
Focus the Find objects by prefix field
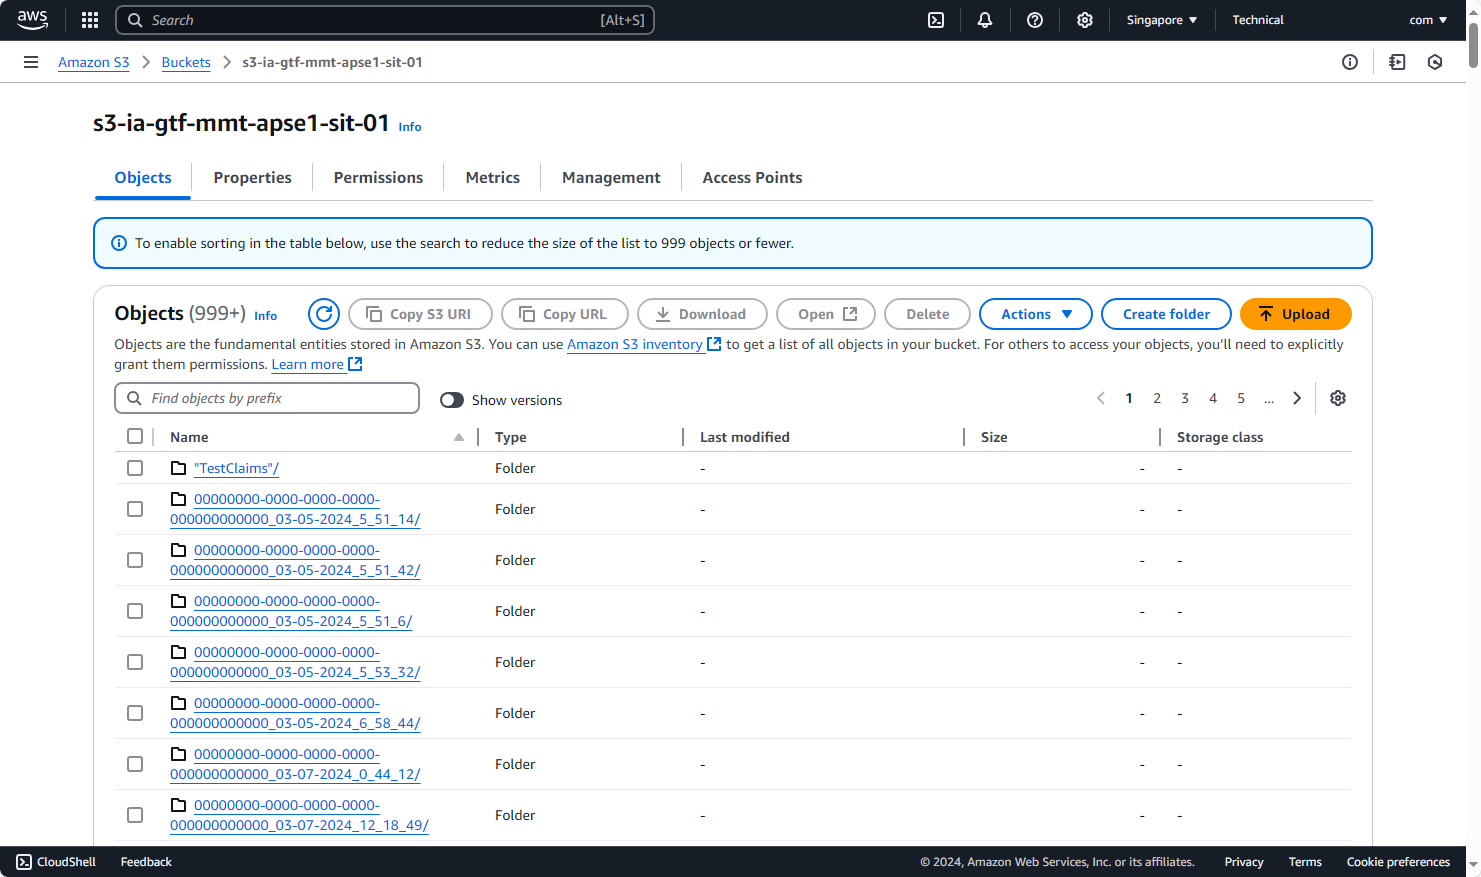click(267, 398)
